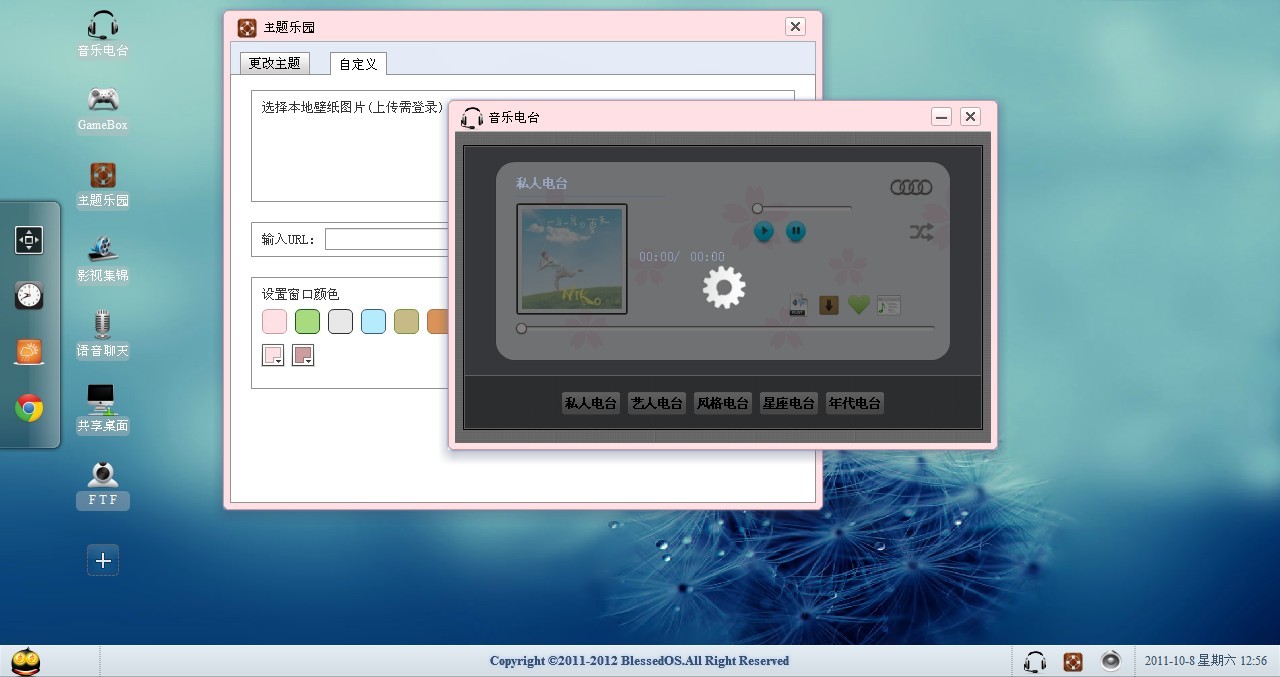The height and width of the screenshot is (677, 1280).
Task: Open the weather widget in the sidebar
Action: click(x=29, y=351)
